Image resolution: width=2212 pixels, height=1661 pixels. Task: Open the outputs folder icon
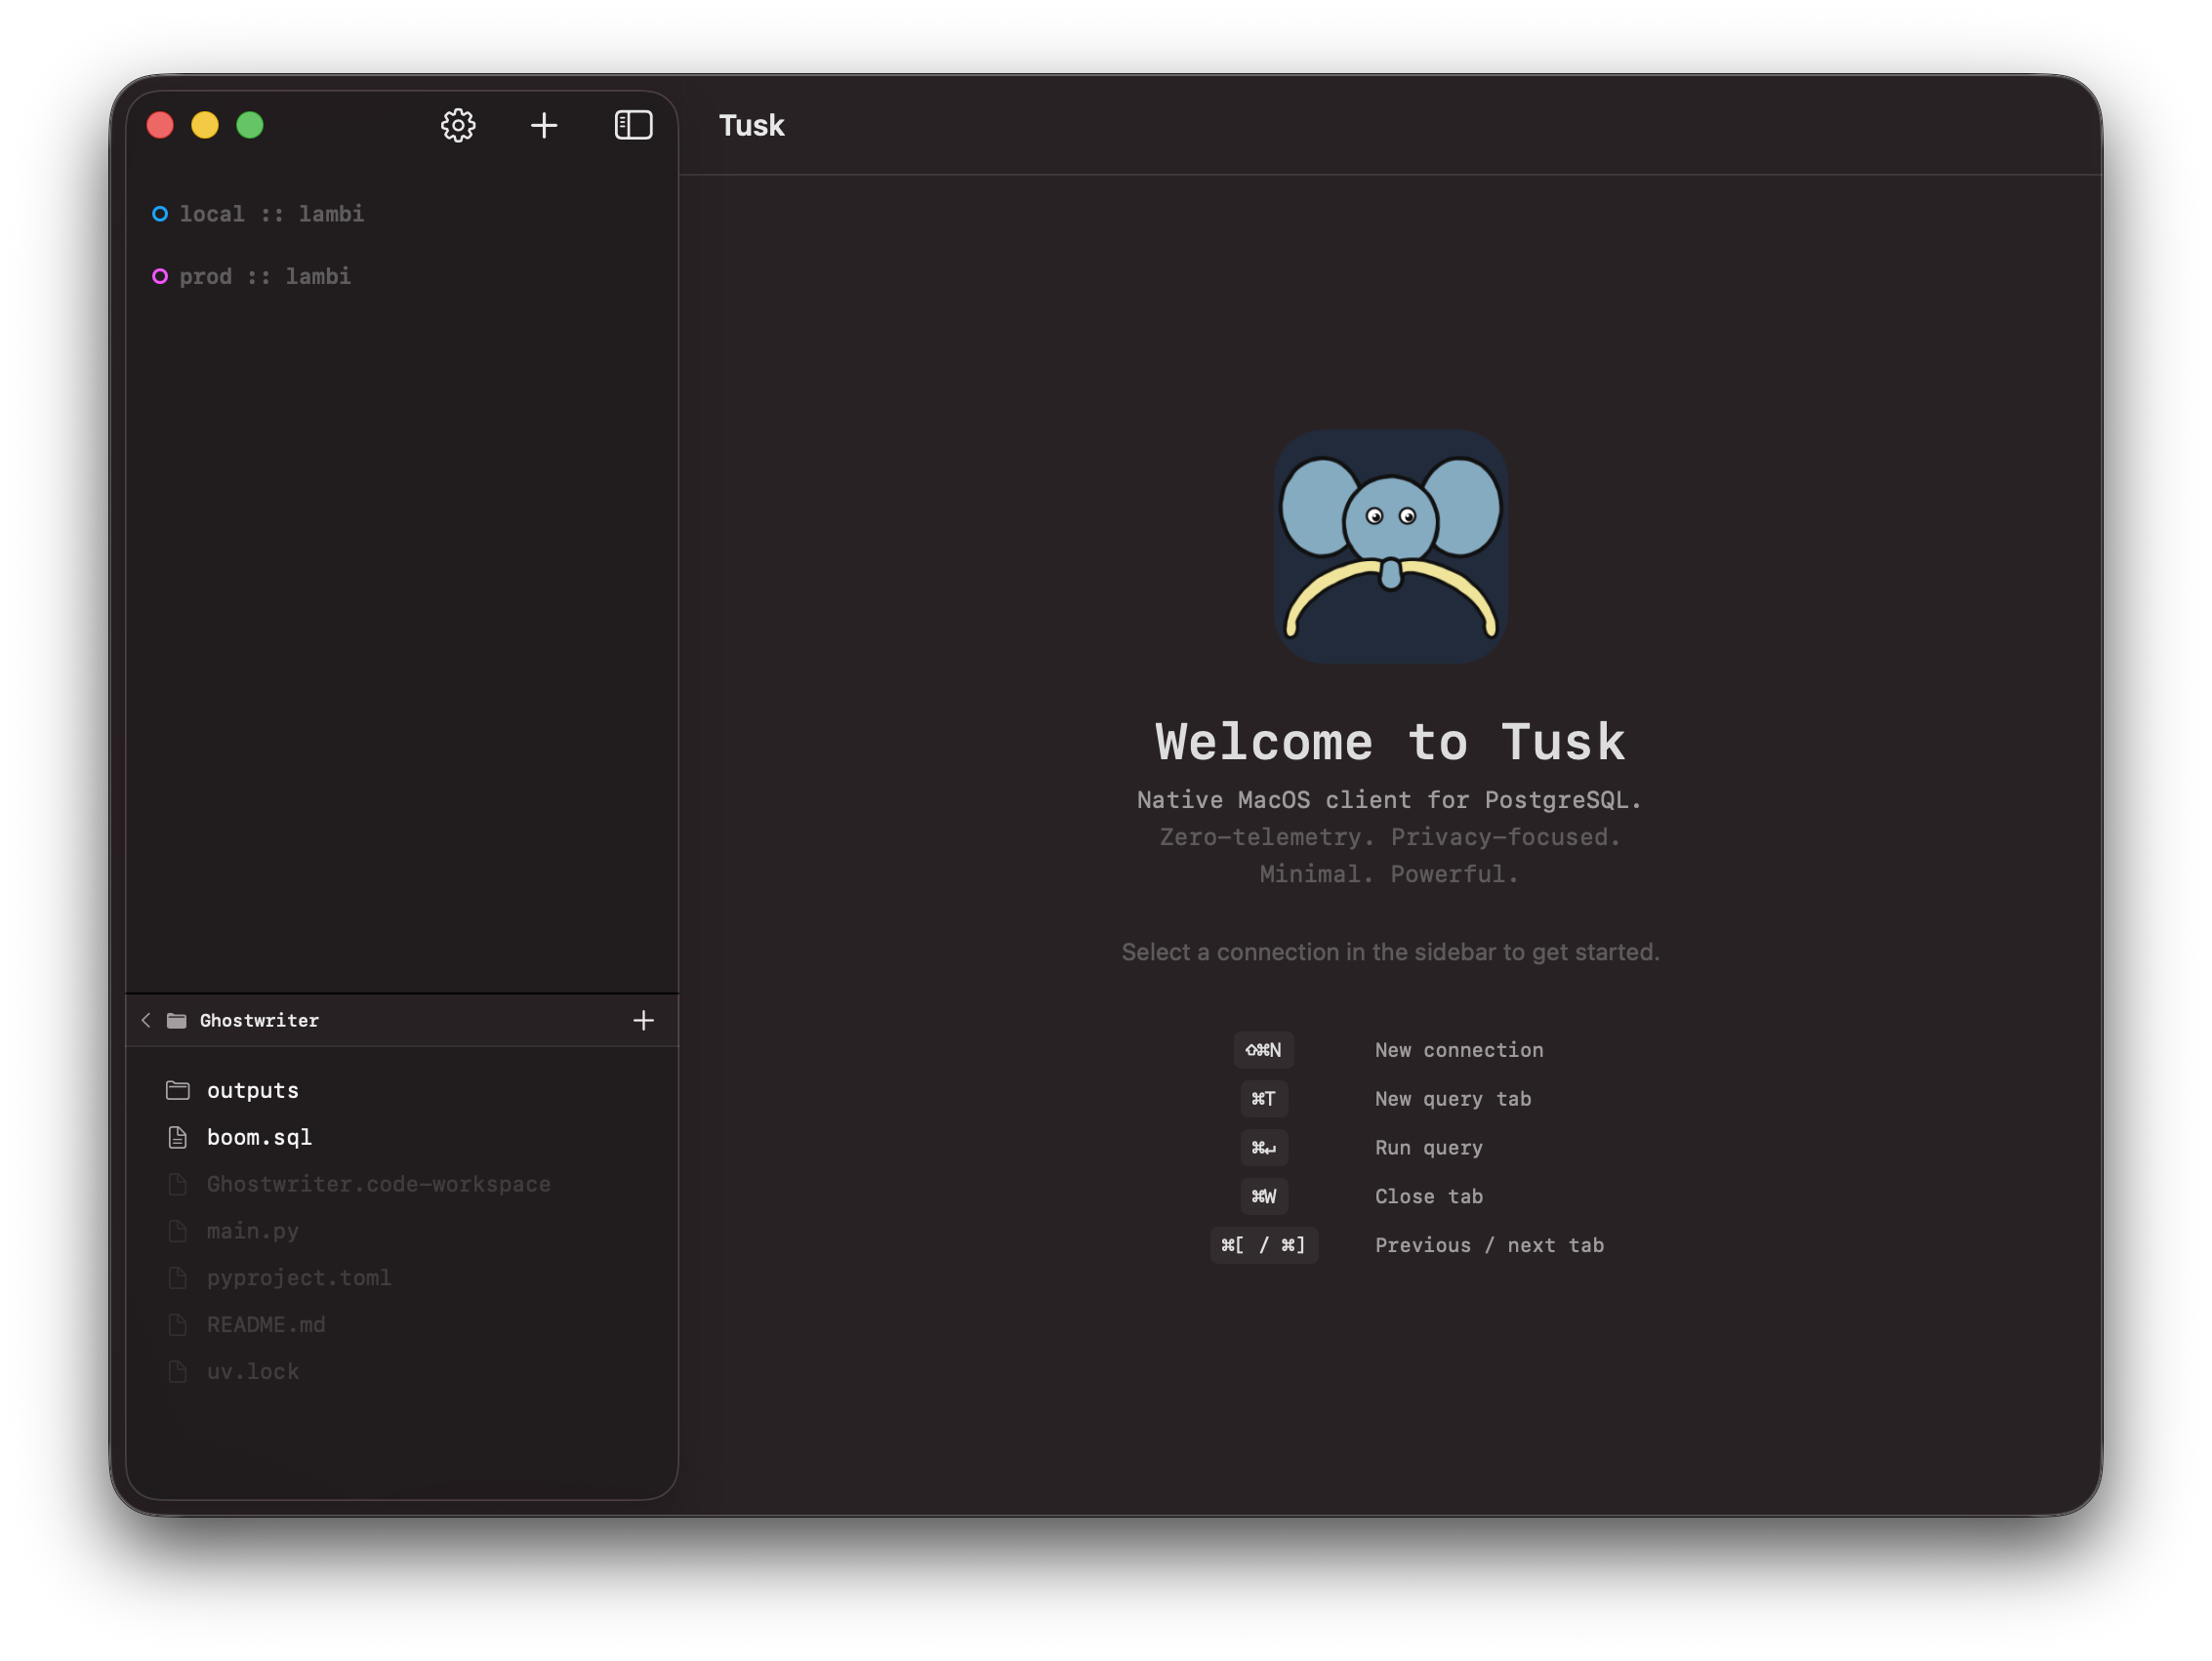[178, 1090]
